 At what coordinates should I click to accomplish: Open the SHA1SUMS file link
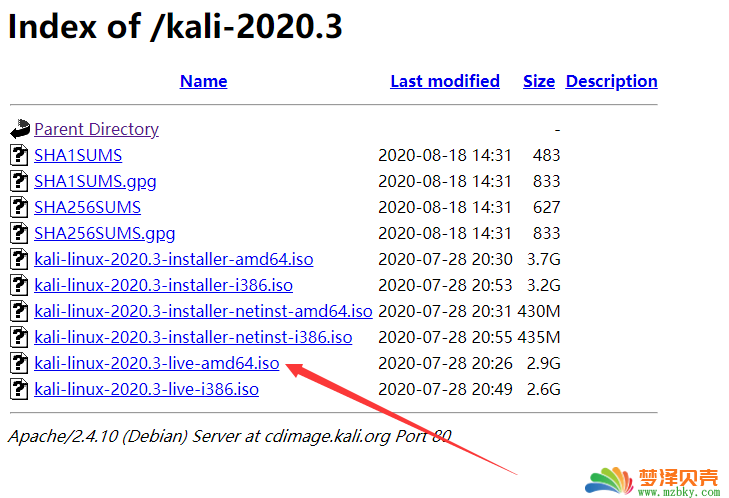click(x=78, y=155)
